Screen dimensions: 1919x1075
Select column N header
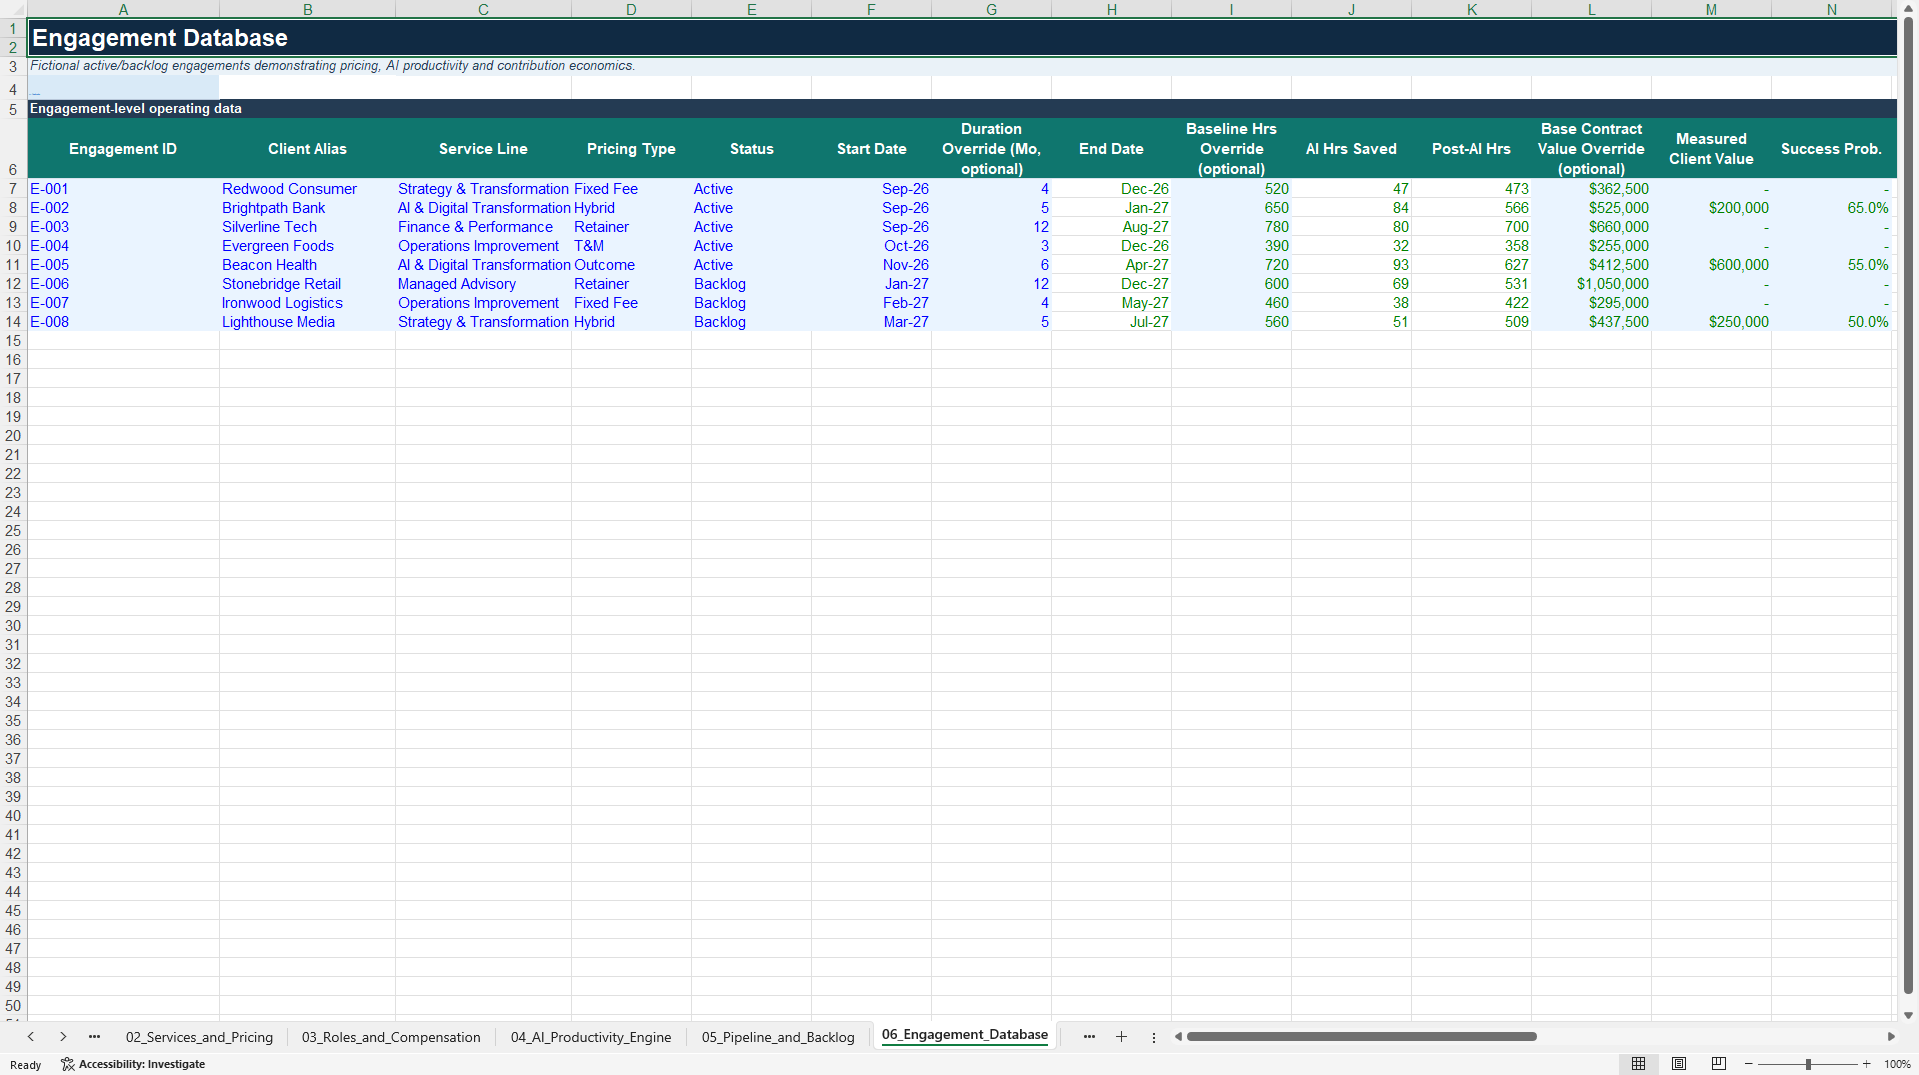click(1832, 9)
